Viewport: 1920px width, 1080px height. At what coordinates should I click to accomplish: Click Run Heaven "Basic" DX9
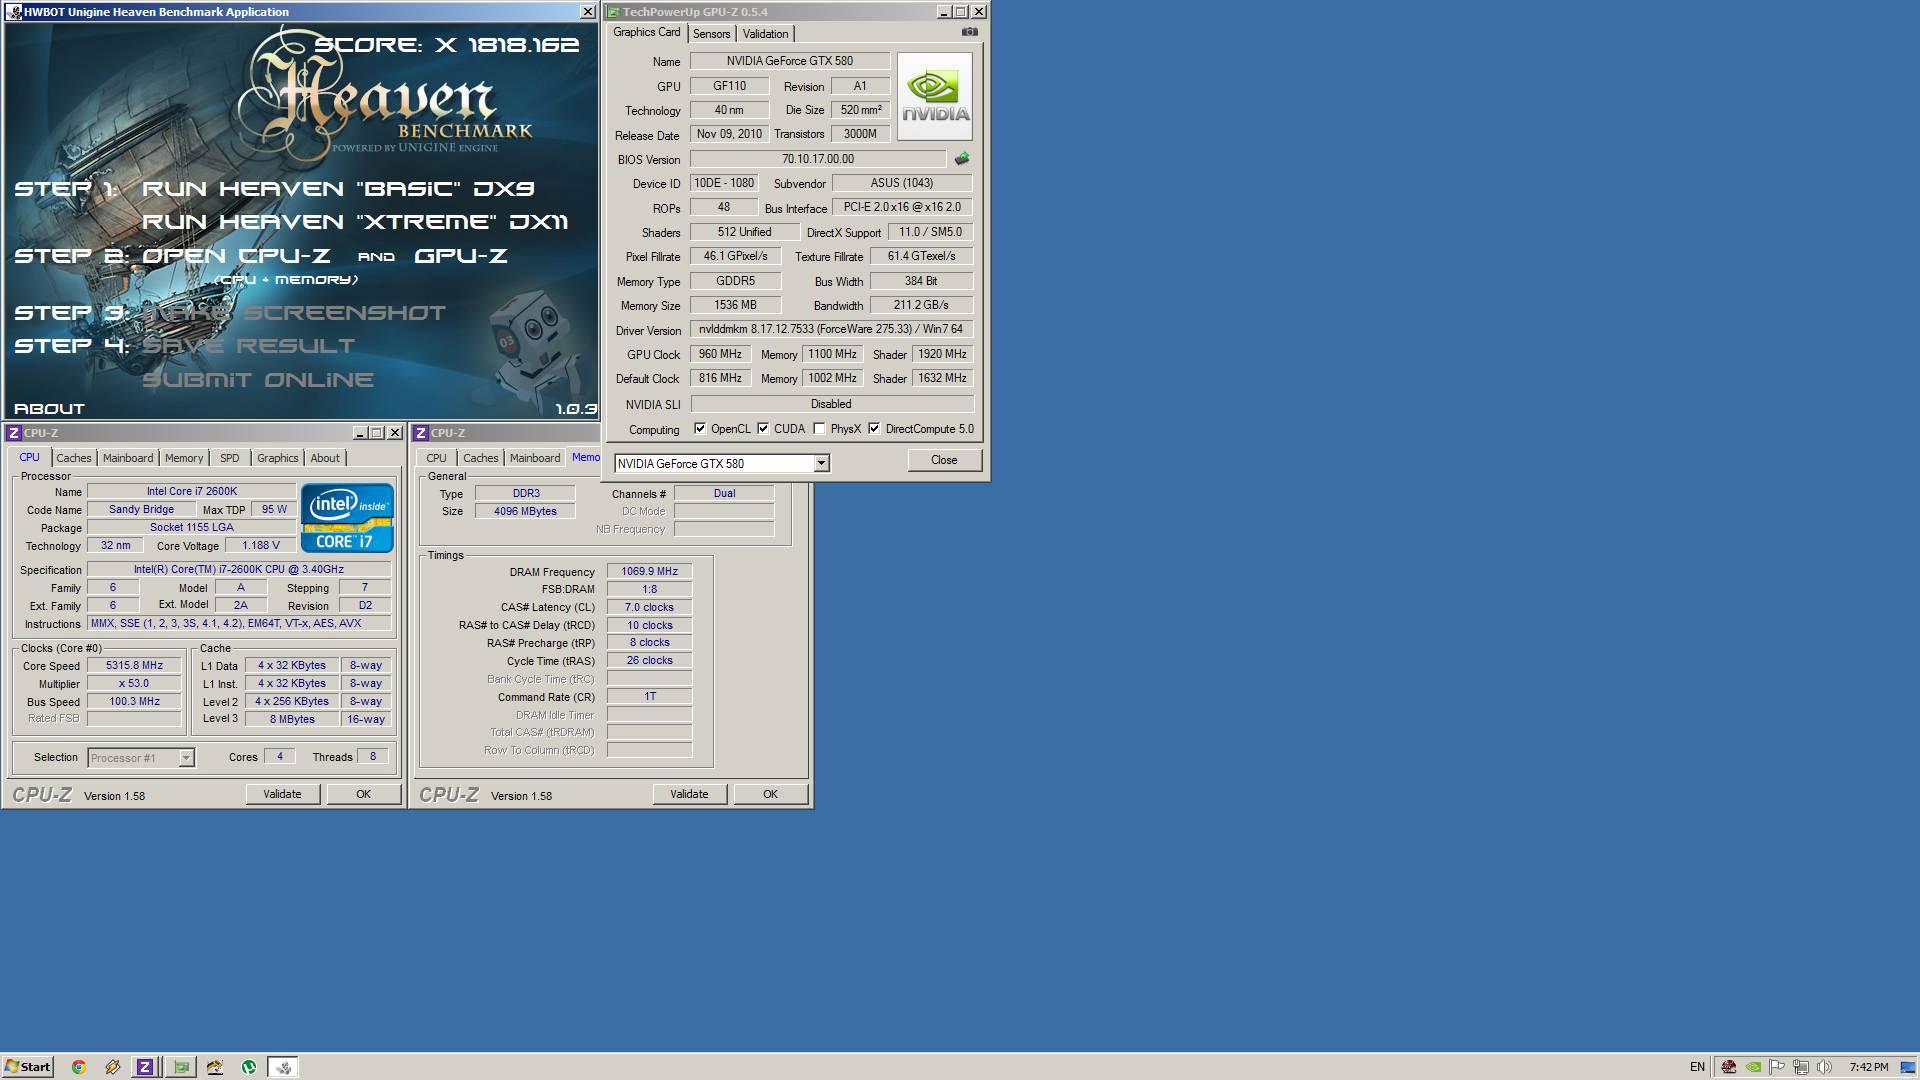pos(339,189)
